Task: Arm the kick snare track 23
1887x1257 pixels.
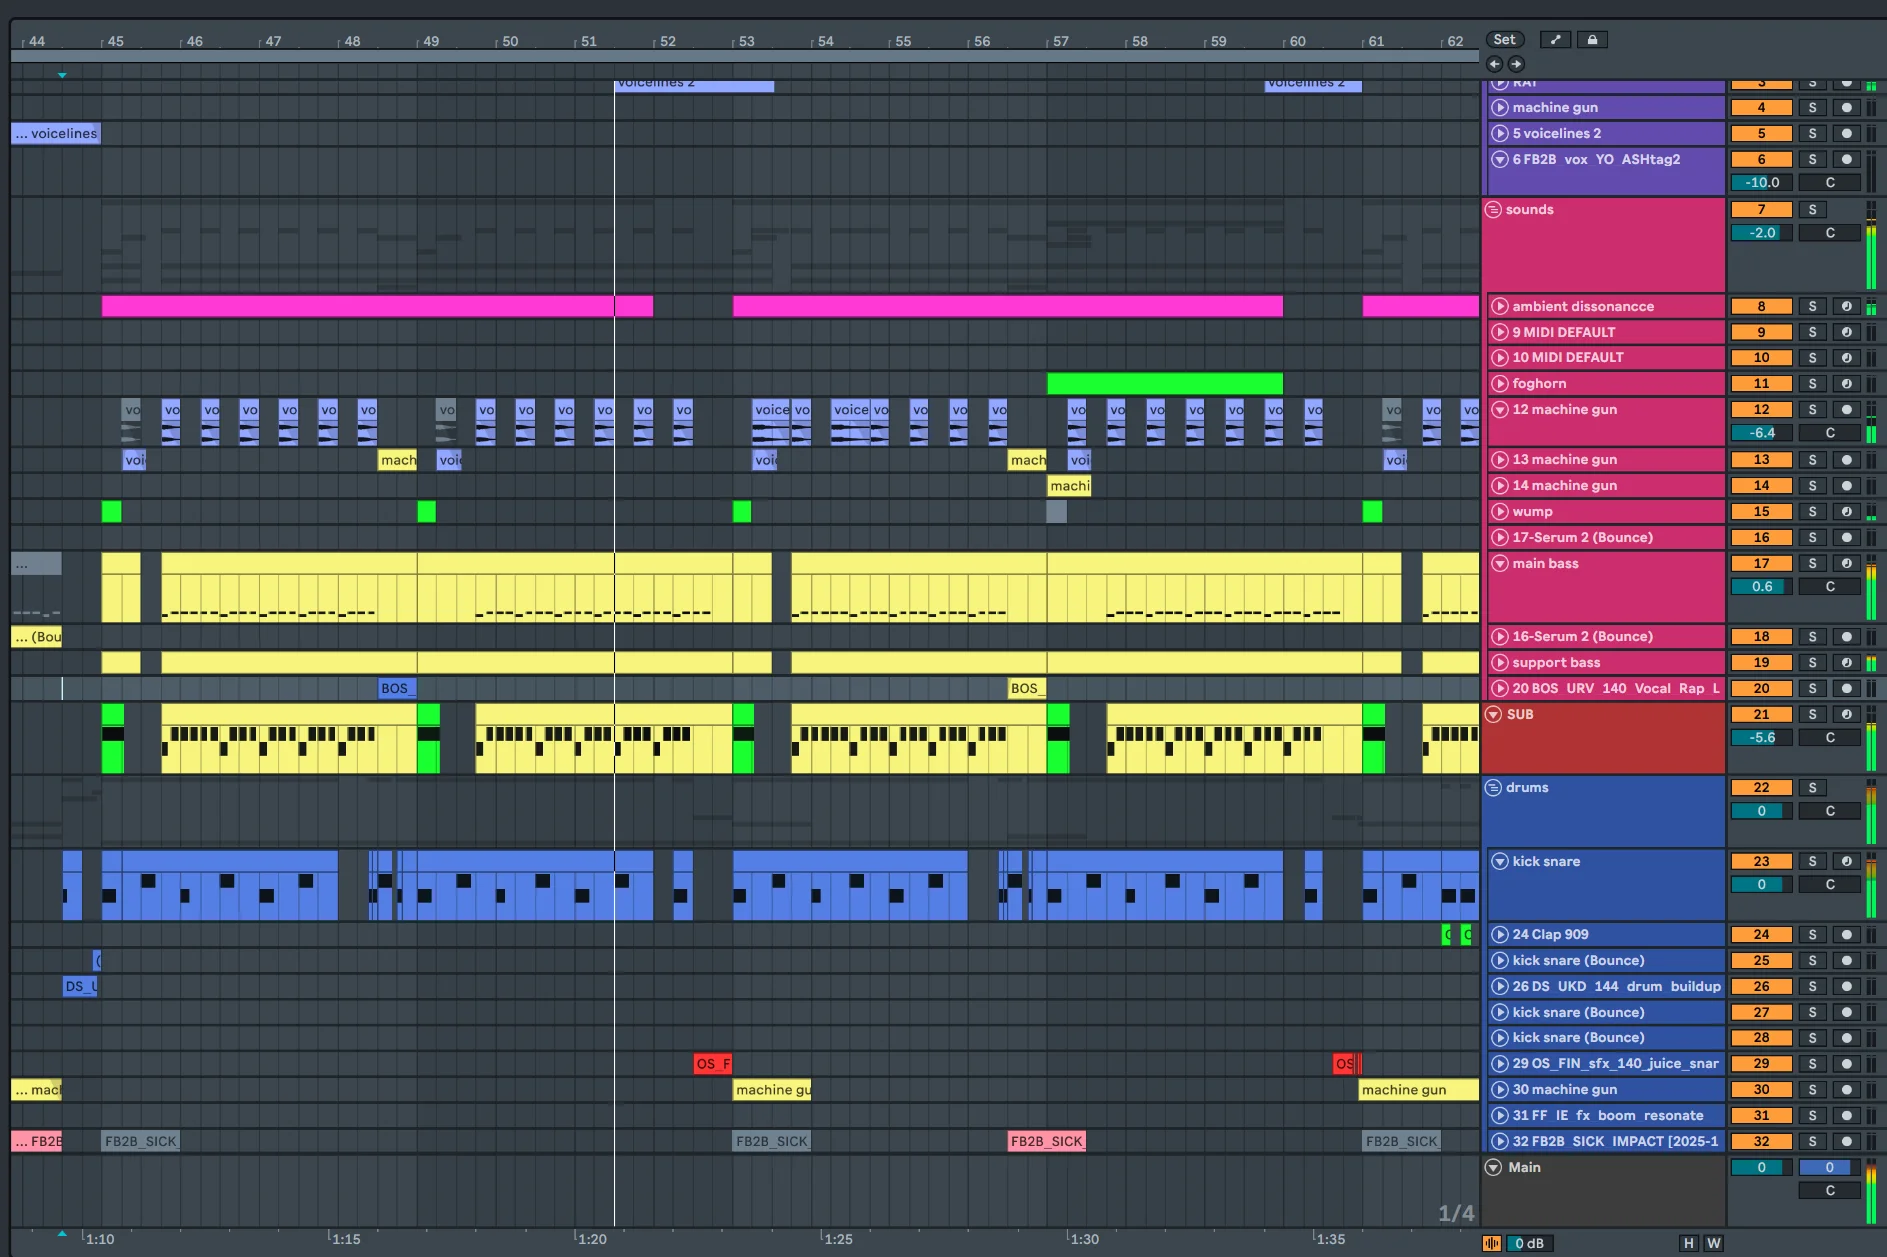Action: point(1846,862)
